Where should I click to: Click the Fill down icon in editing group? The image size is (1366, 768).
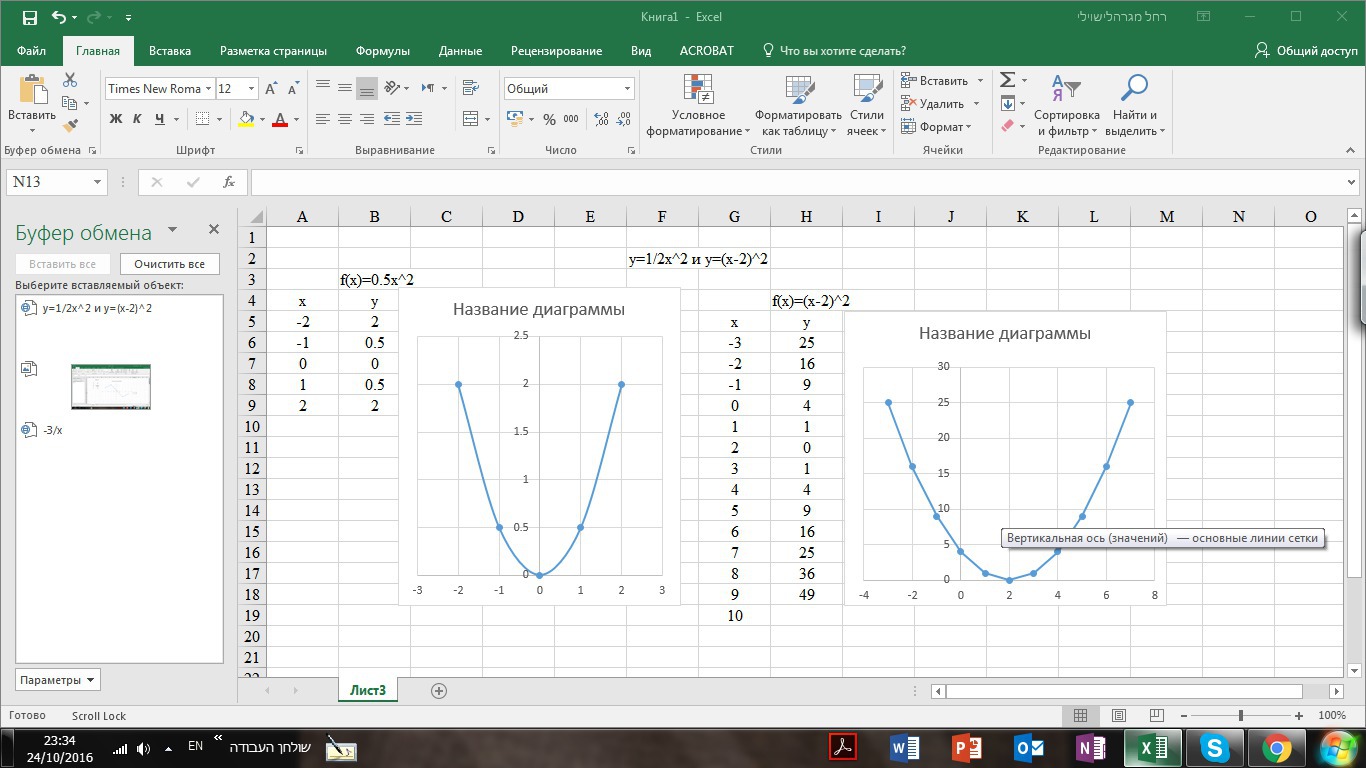click(x=1008, y=103)
